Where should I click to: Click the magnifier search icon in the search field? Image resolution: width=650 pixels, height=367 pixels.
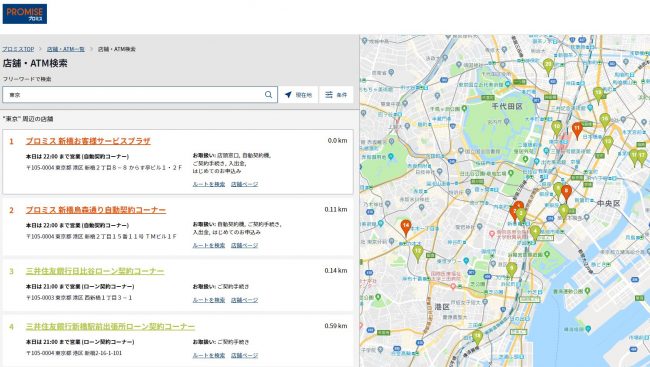coord(269,95)
